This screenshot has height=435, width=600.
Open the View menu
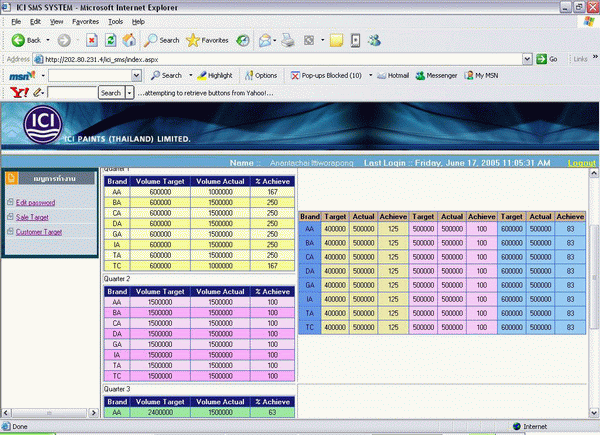pos(56,21)
